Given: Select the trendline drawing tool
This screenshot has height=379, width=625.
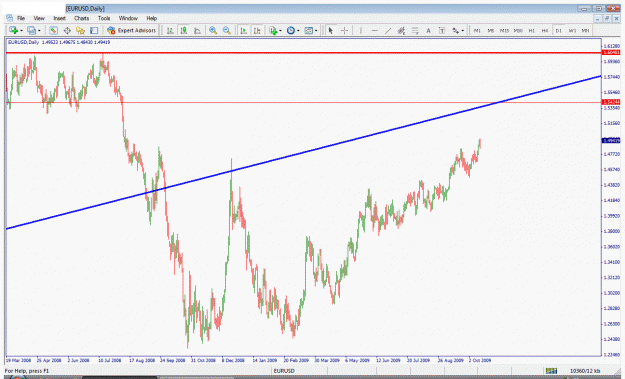Looking at the screenshot, I should pyautogui.click(x=388, y=30).
